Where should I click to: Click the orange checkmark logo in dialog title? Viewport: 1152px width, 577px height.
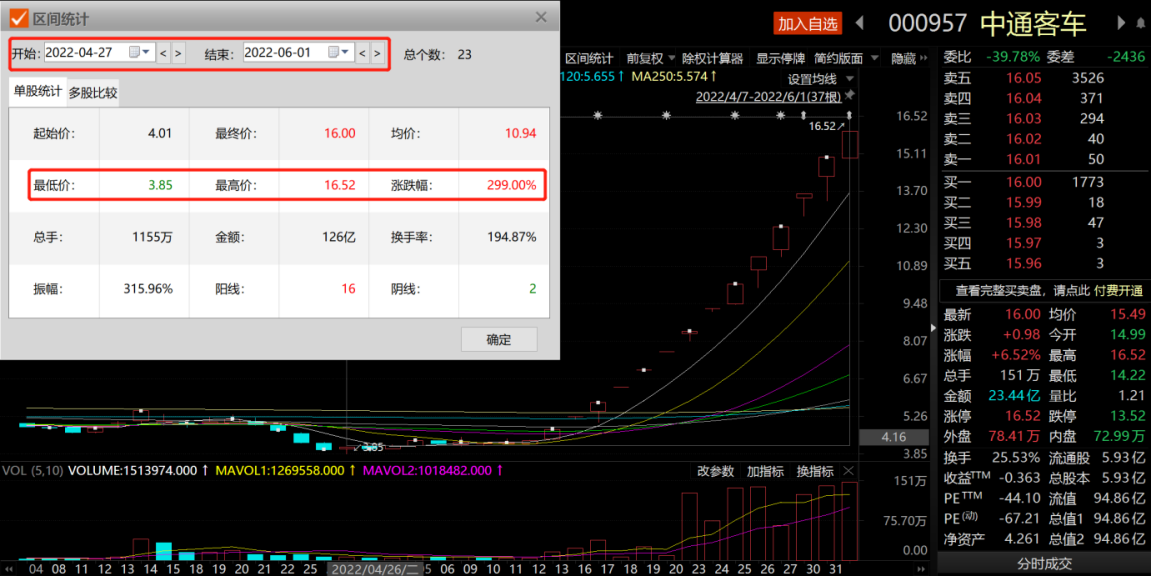[18, 18]
